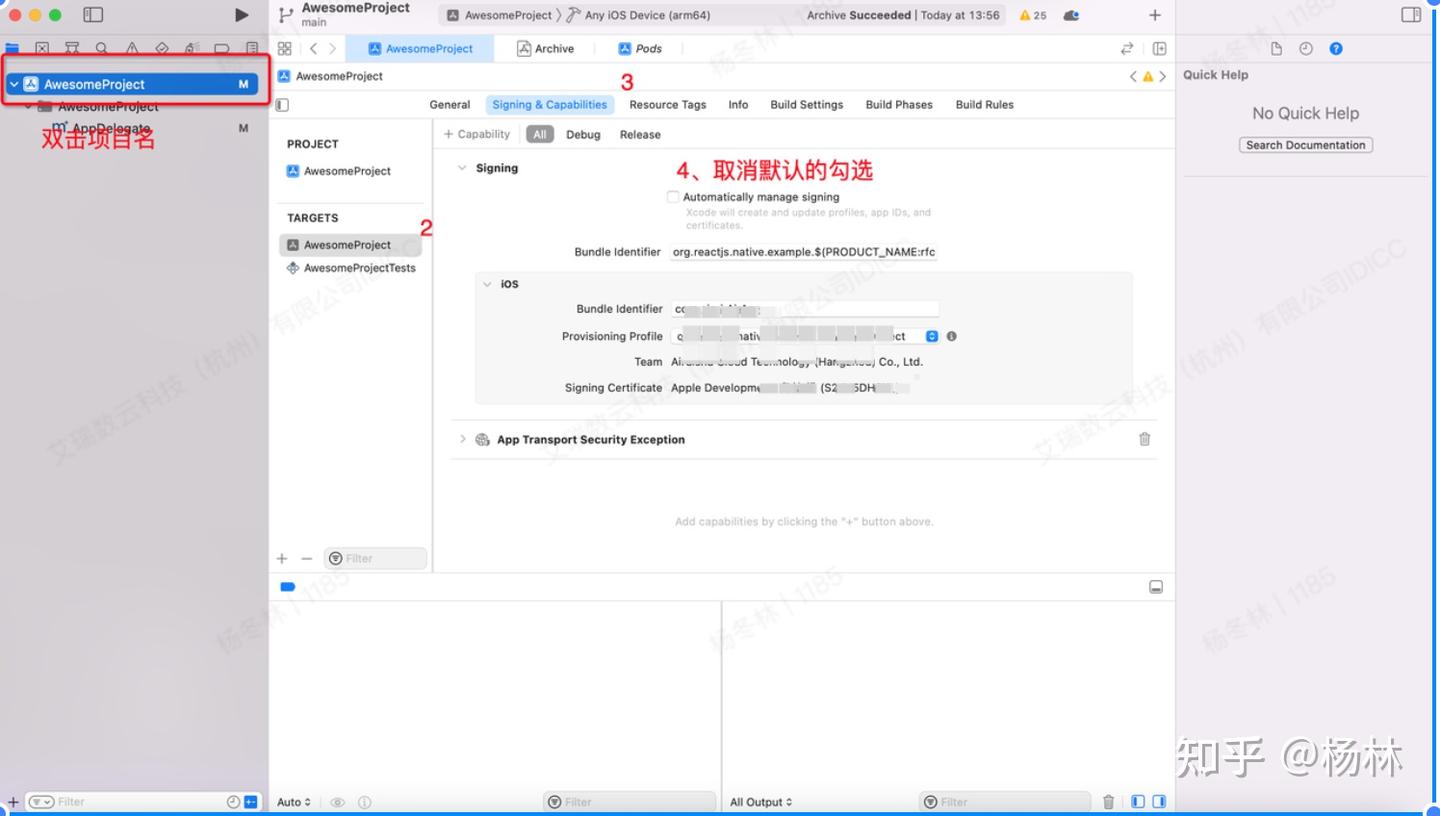Jump to the previous issue
Viewport: 1440px width, 816px height.
(1133, 76)
